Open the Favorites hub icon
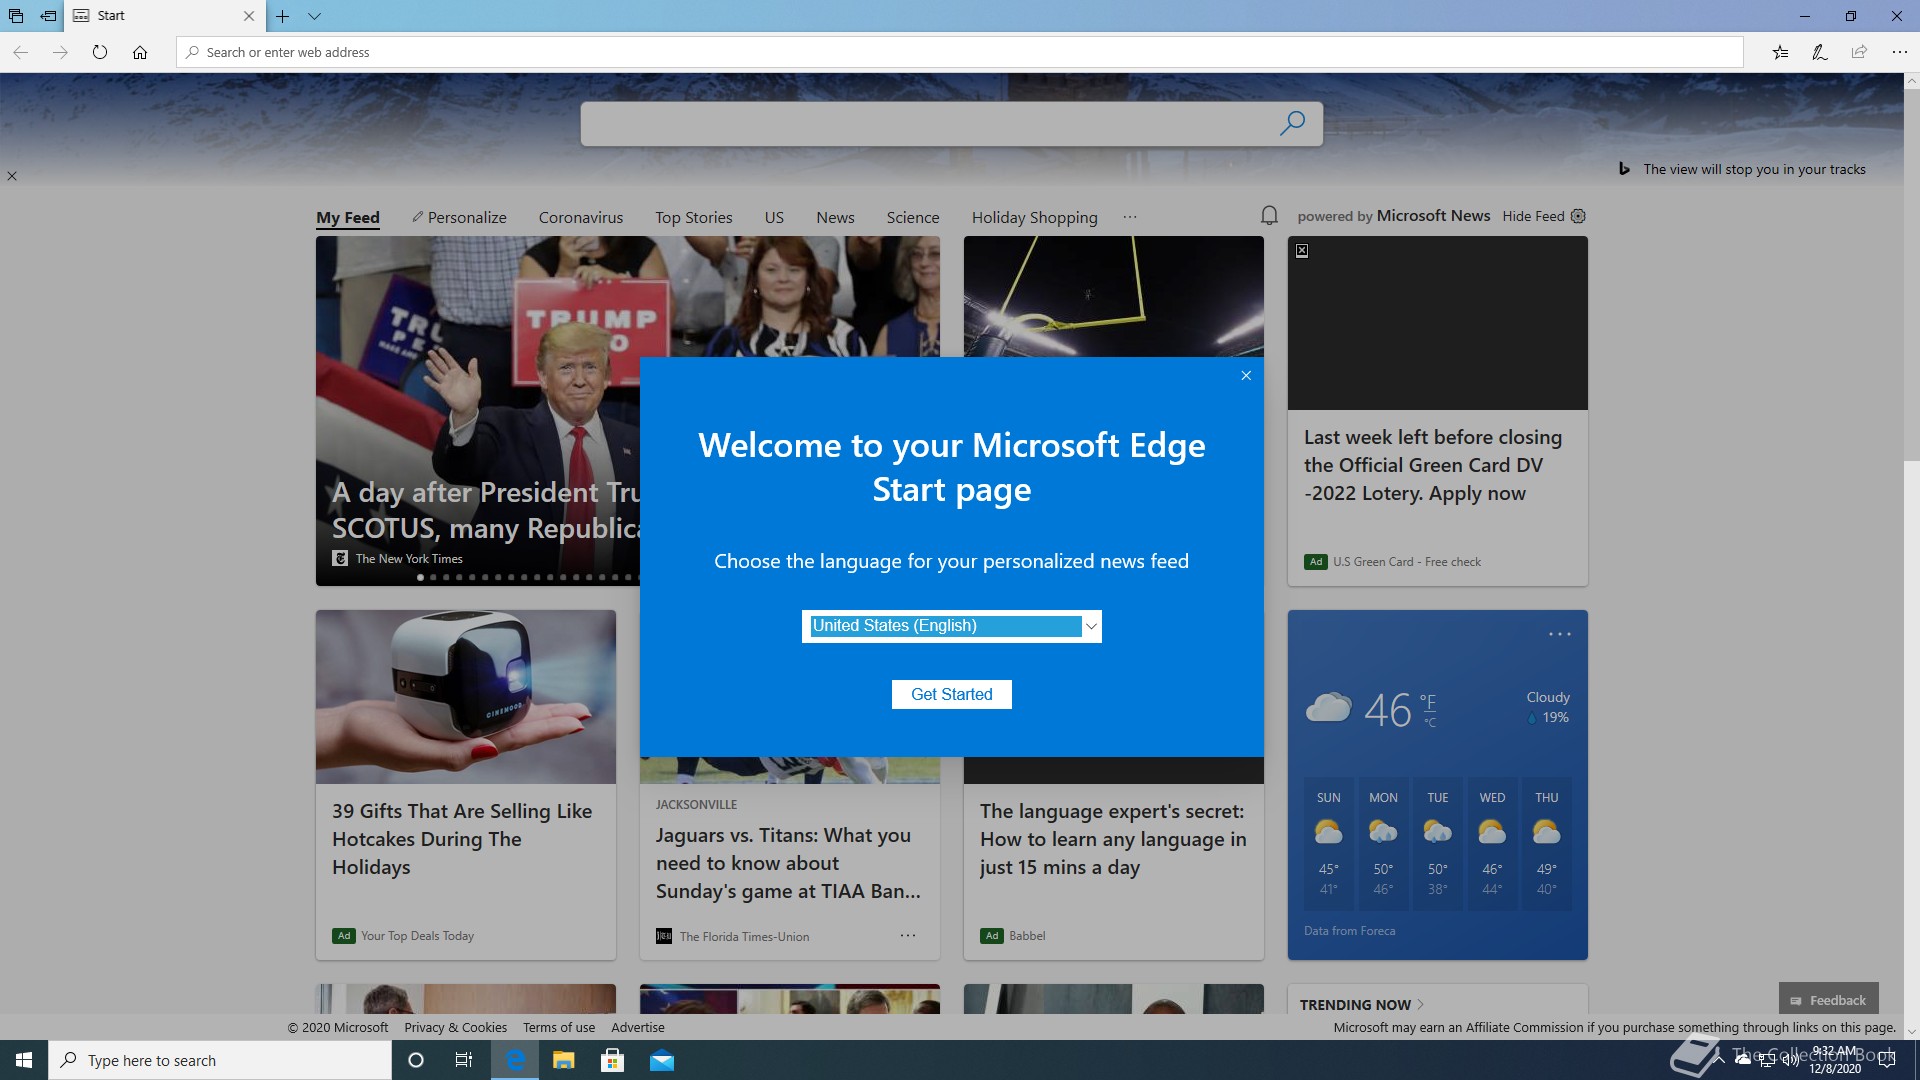1920x1080 pixels. coord(1780,52)
